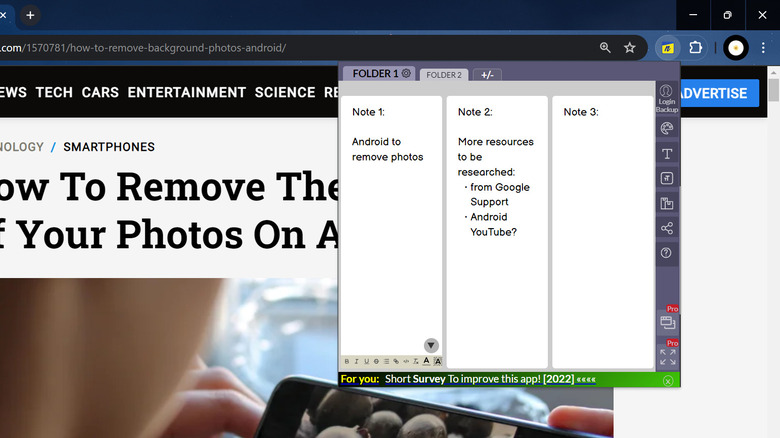Open the share icon in sidebar
Image resolution: width=780 pixels, height=438 pixels.
667,229
